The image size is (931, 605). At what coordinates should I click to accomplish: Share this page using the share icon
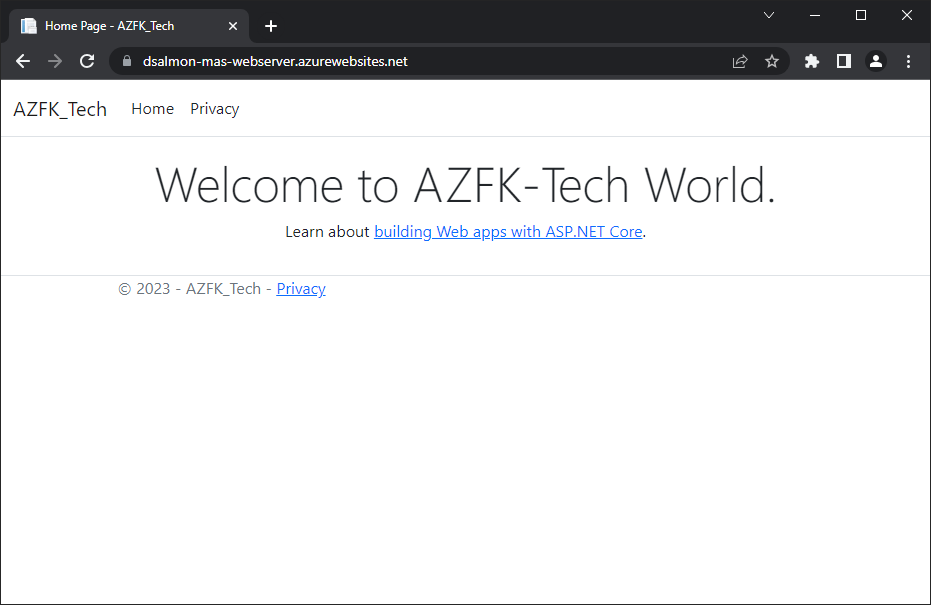pos(740,61)
